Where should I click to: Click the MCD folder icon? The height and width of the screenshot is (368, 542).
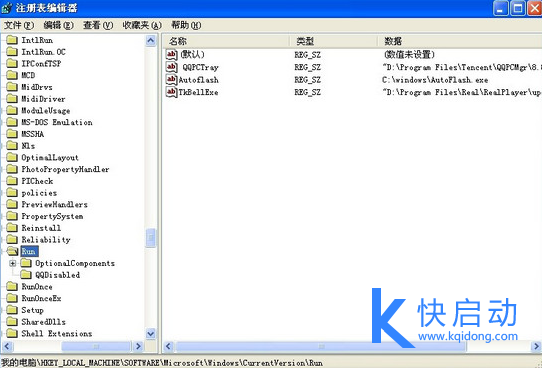tap(12, 75)
